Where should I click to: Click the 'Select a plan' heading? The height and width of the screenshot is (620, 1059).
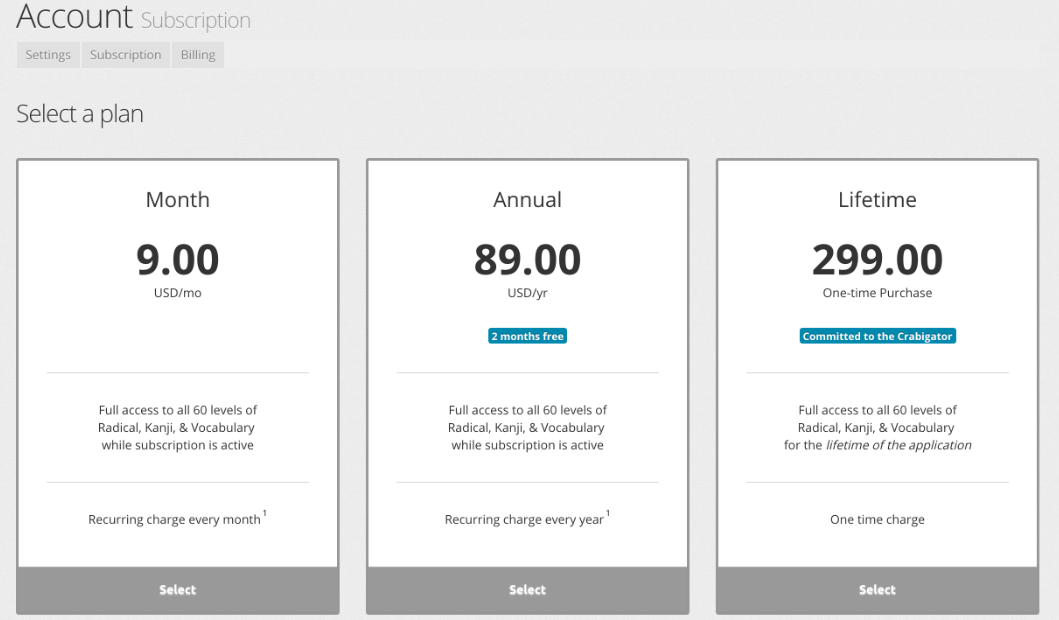pyautogui.click(x=80, y=114)
